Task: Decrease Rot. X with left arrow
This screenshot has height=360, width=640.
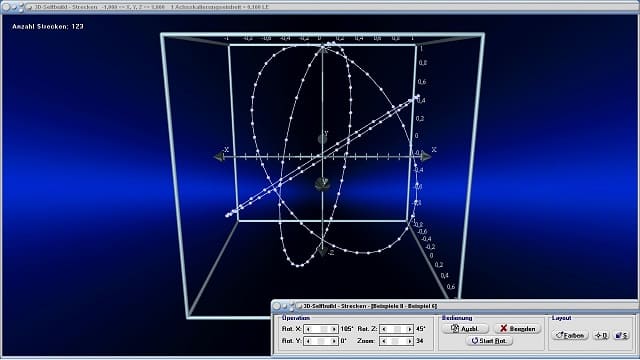Action: coord(308,329)
